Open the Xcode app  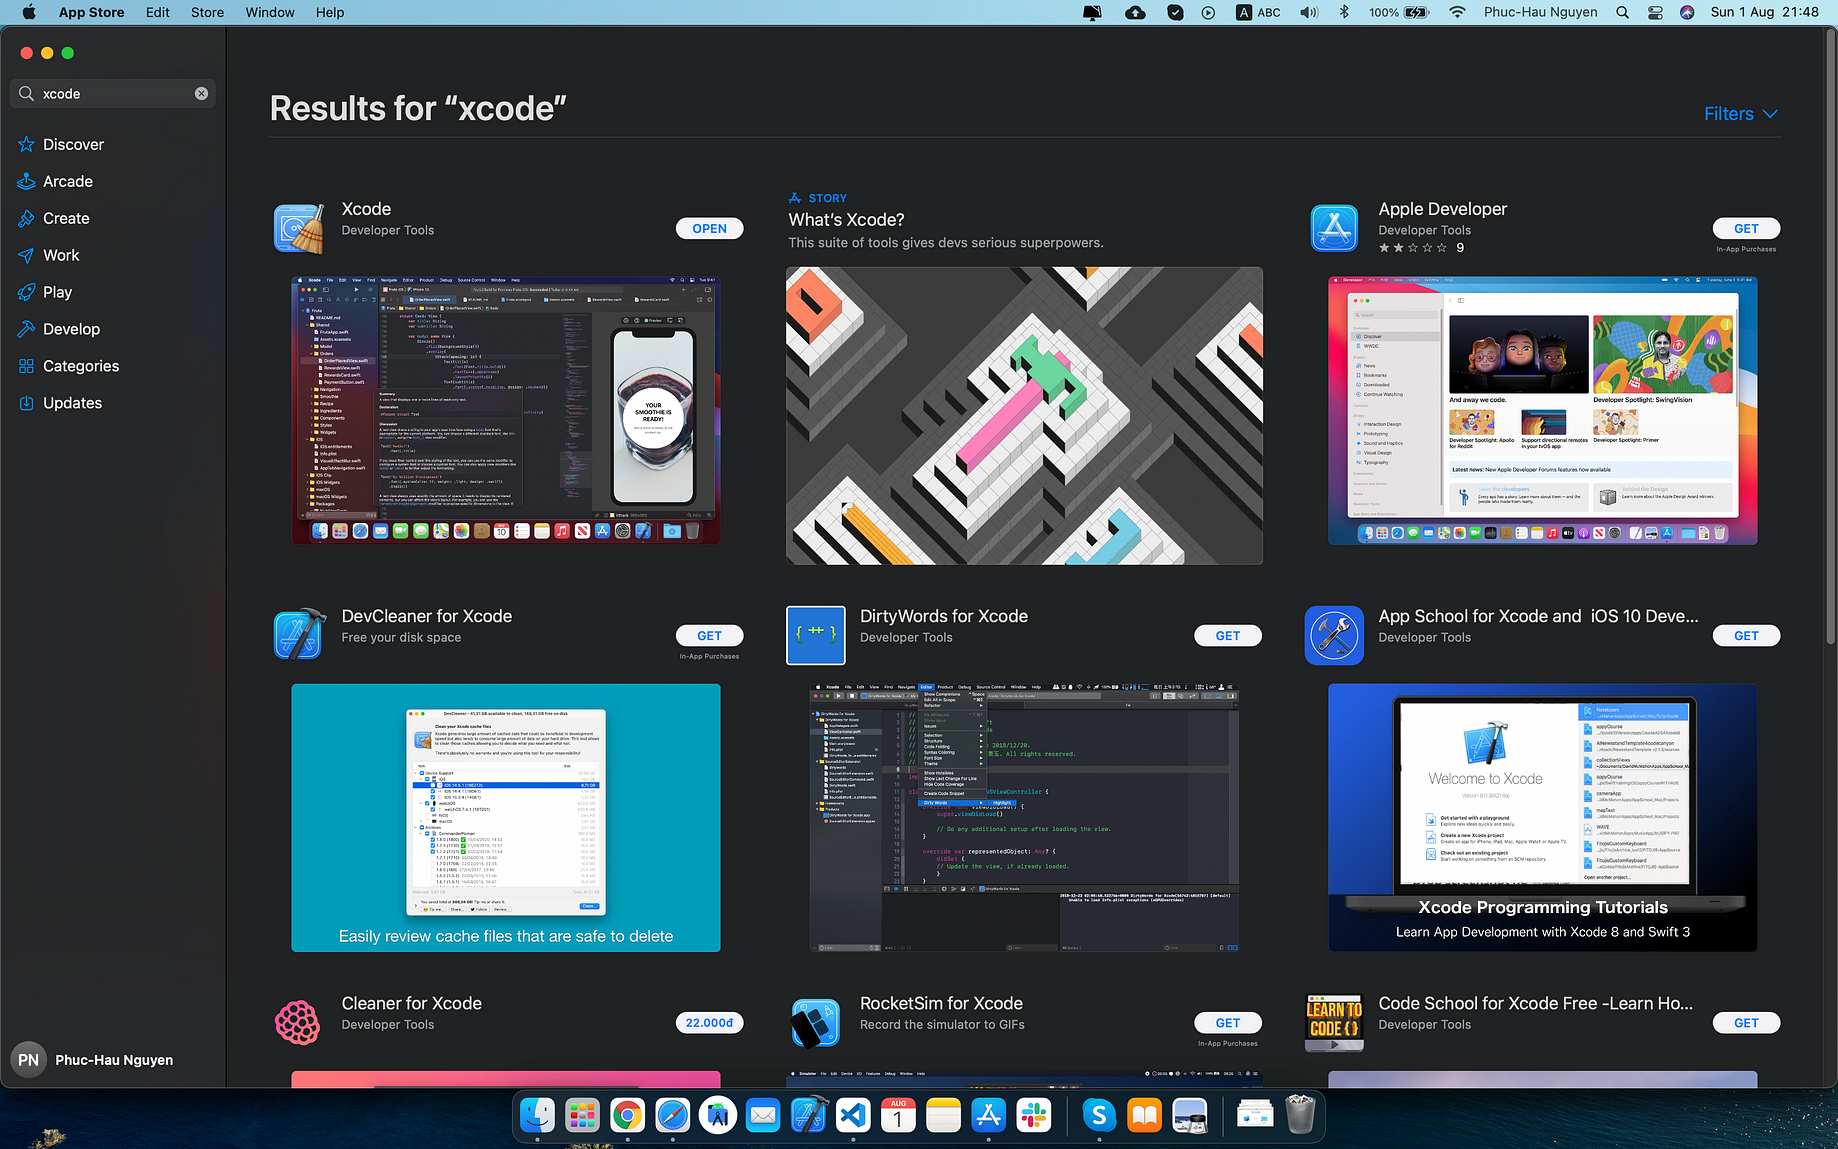[709, 229]
